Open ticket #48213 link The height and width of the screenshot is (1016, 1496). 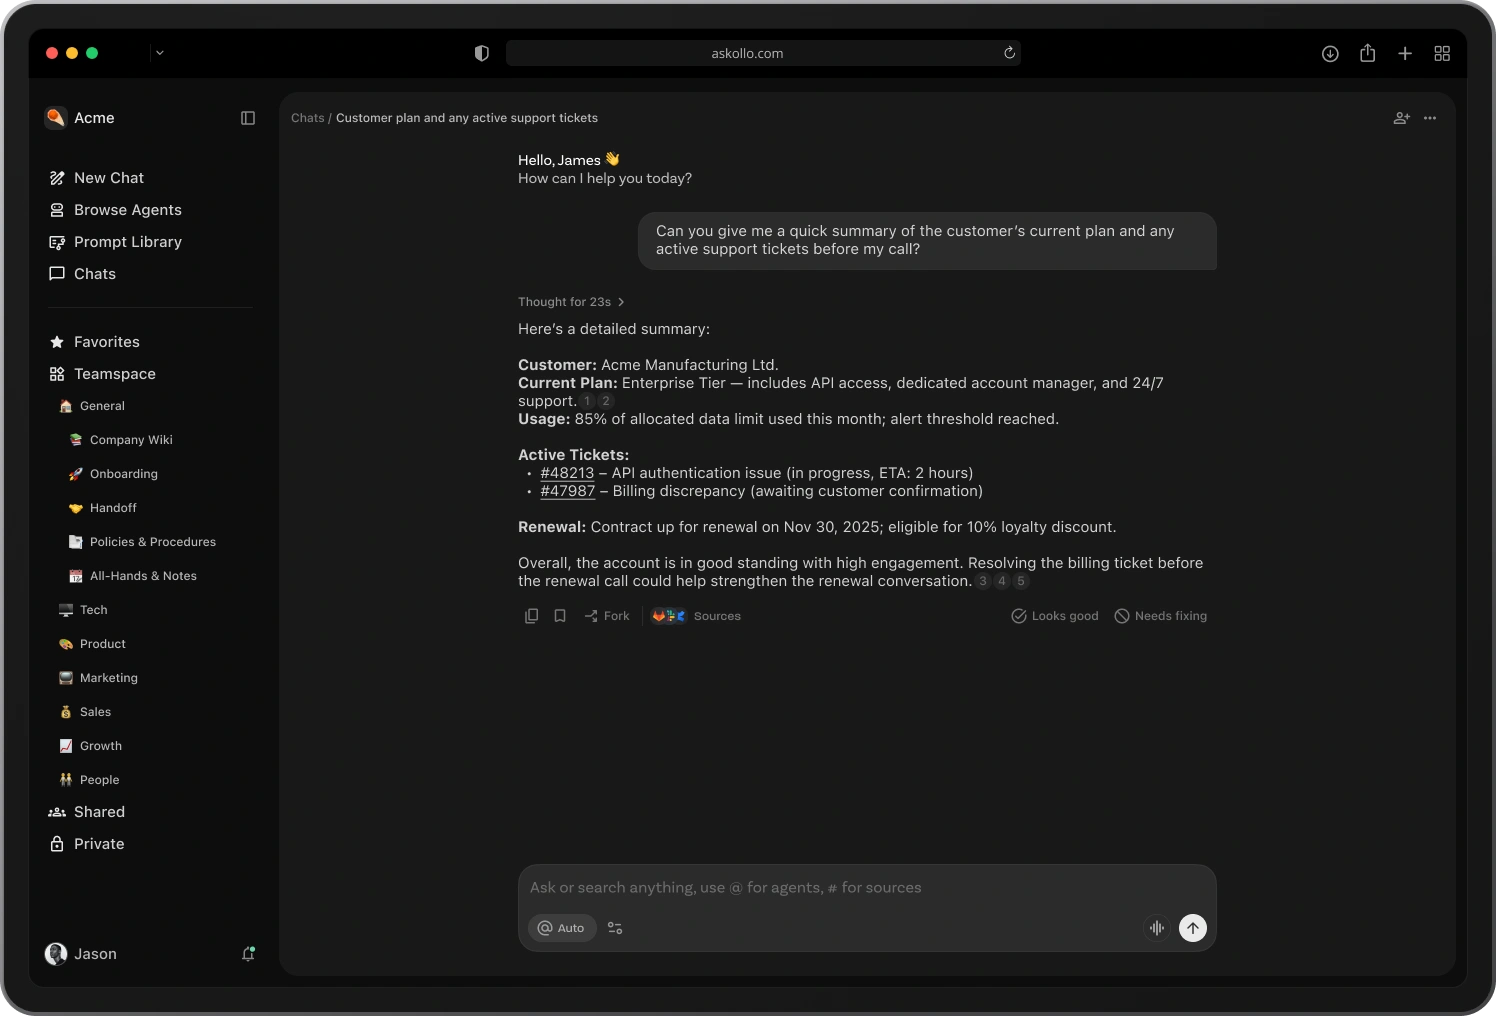click(567, 473)
